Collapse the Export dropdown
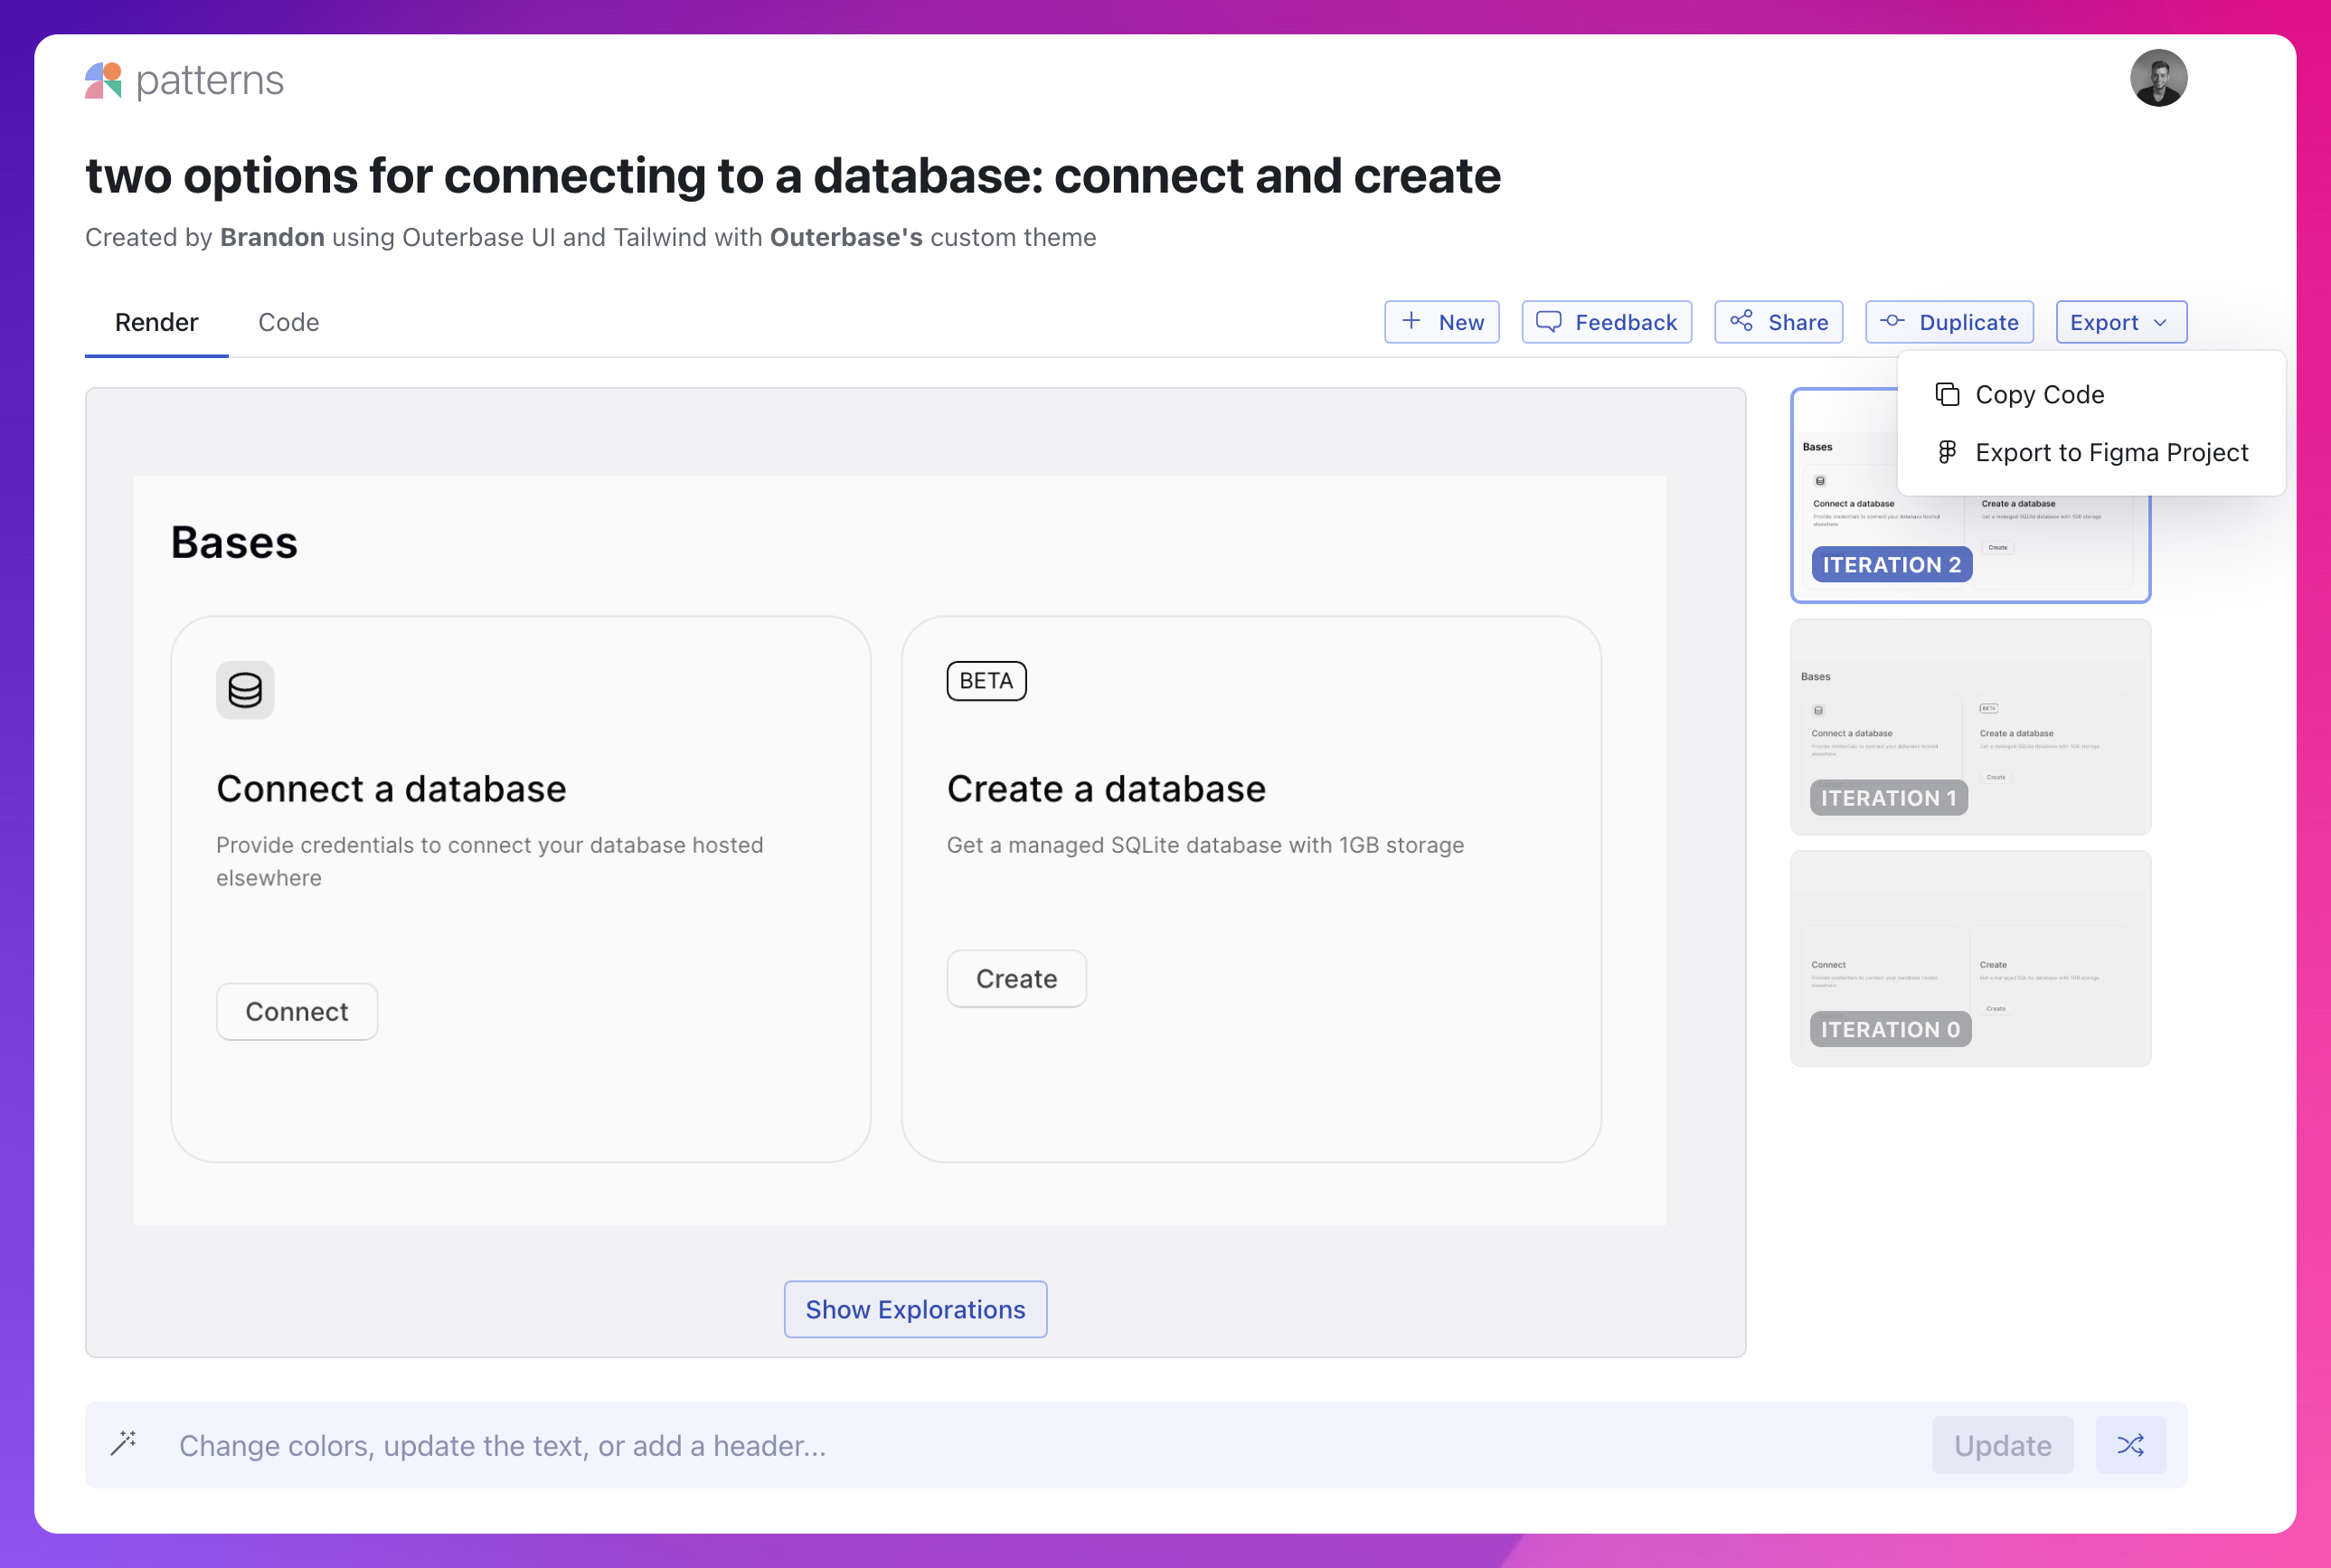This screenshot has height=1568, width=2331. 2120,322
